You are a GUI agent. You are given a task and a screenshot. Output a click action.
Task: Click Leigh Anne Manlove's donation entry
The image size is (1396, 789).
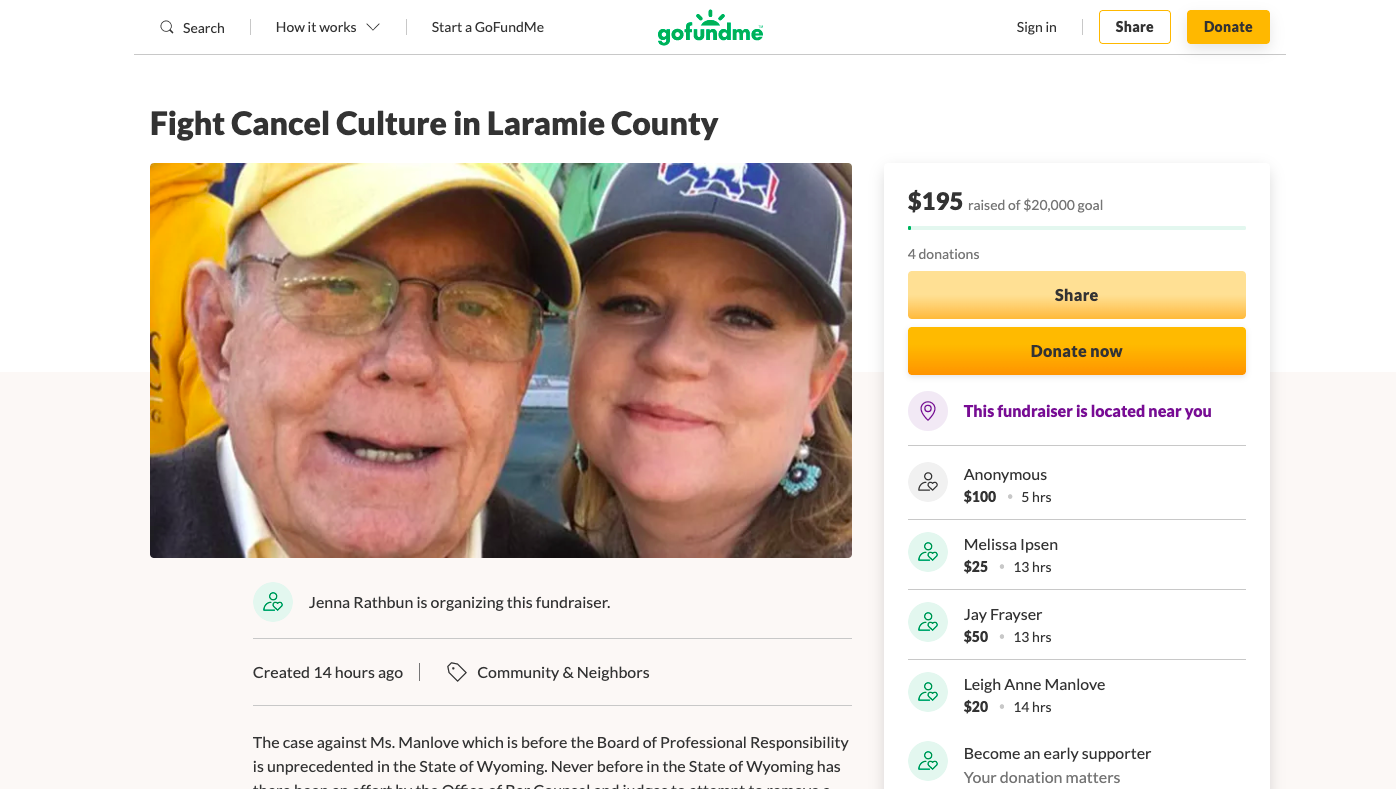1034,694
